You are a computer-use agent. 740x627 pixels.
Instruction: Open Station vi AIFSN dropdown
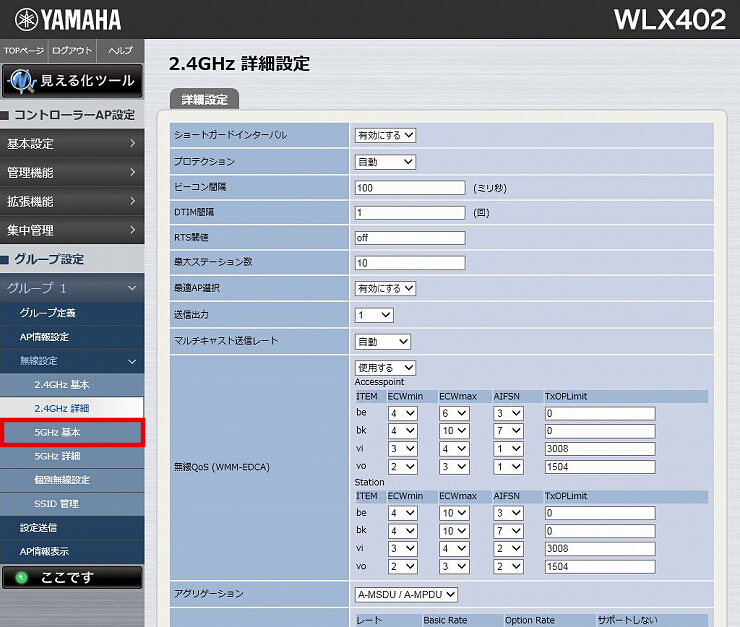pyautogui.click(x=508, y=549)
